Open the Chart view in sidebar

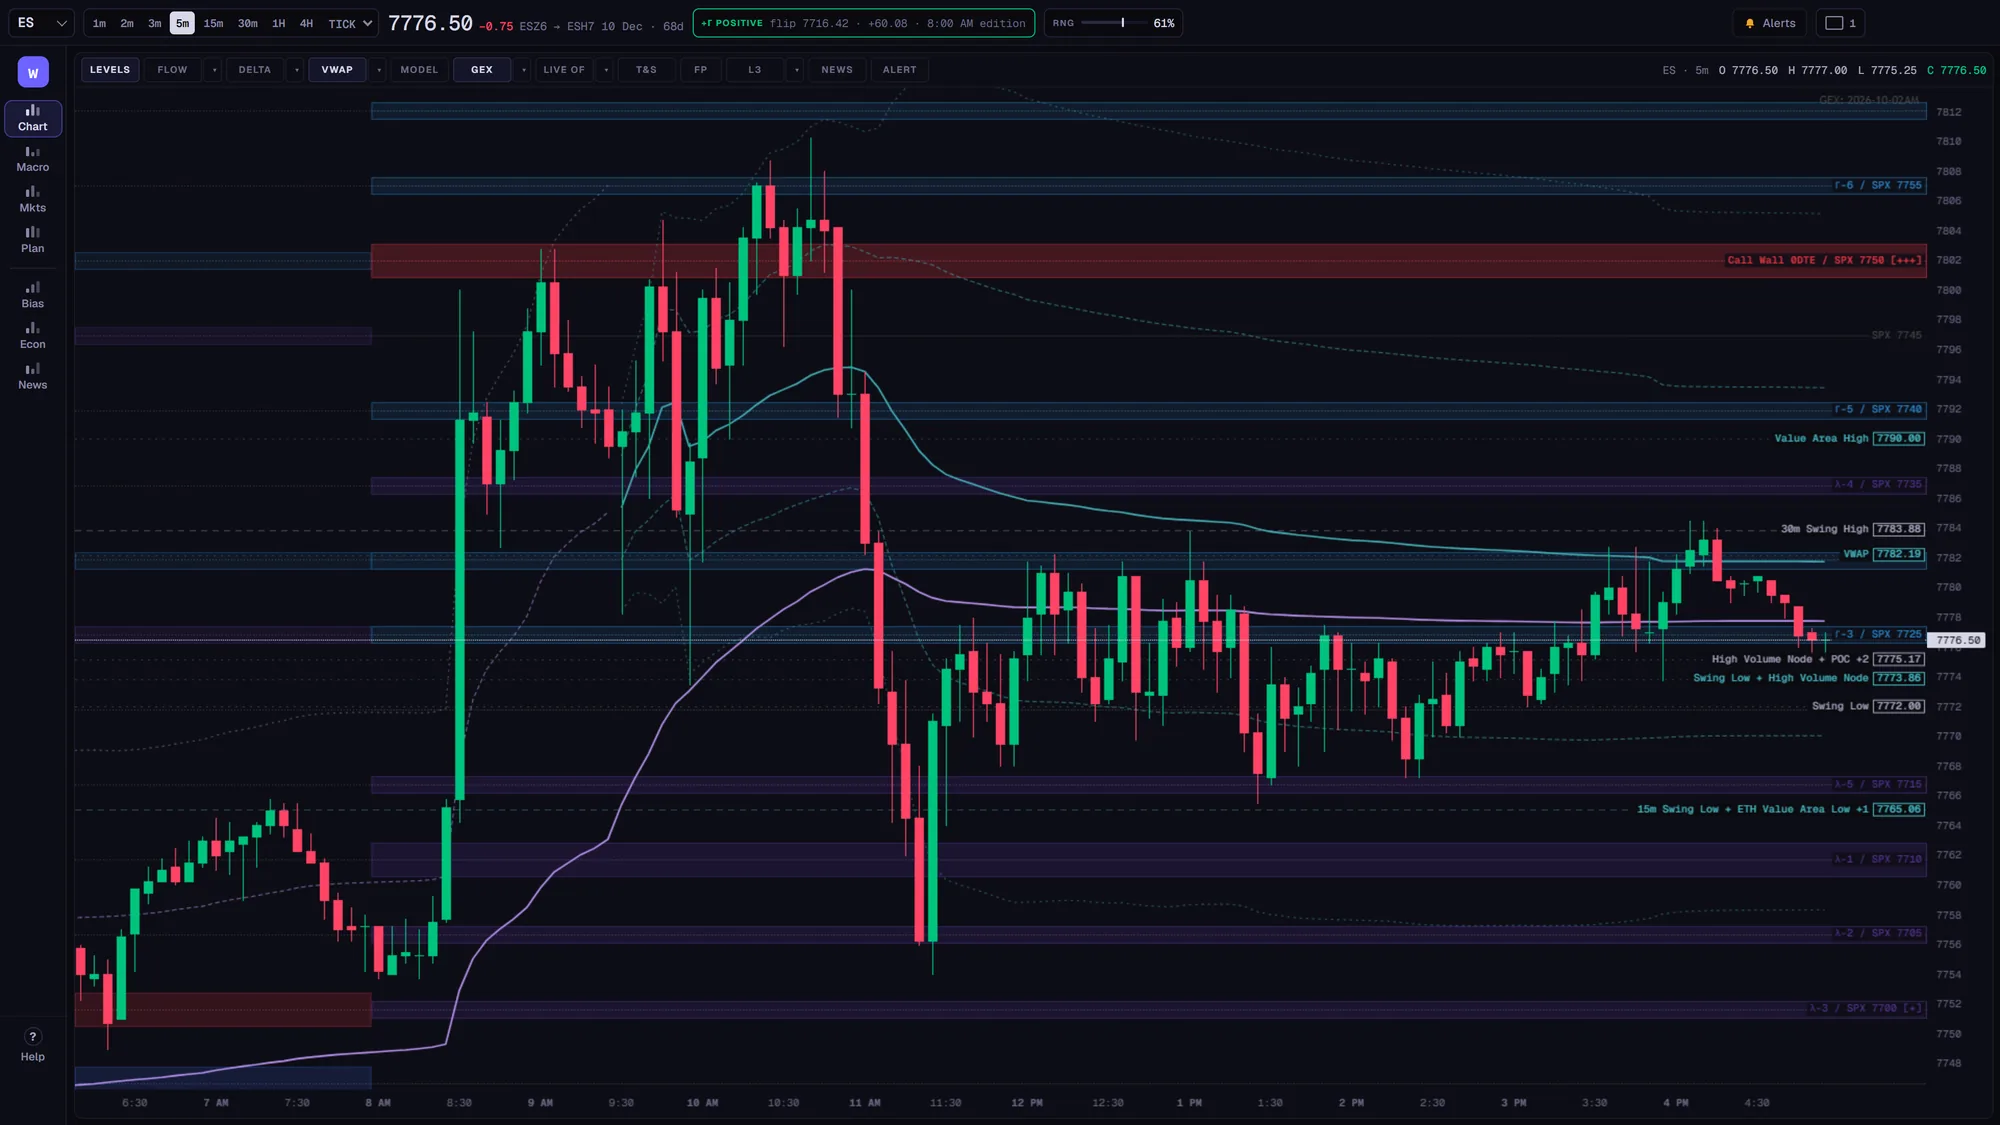click(33, 118)
